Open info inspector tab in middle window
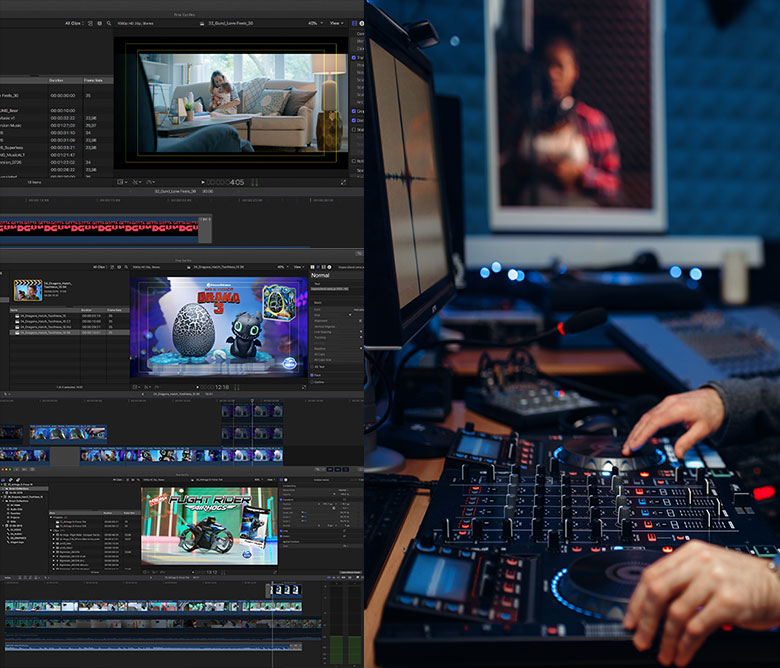This screenshot has width=780, height=668. [x=329, y=267]
